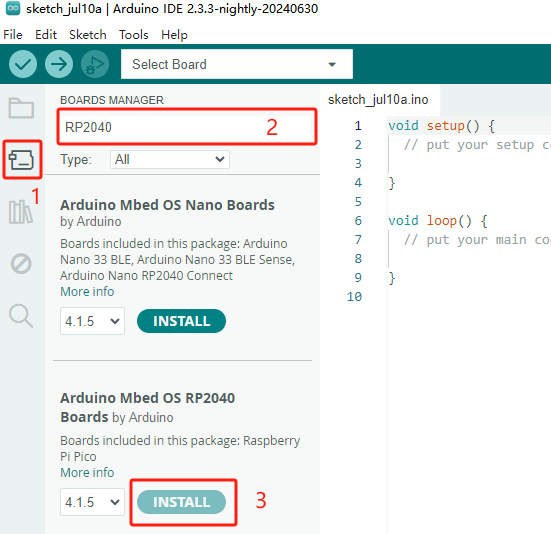Click the '// put your setup' comment line
551x534 pixels.
click(477, 145)
